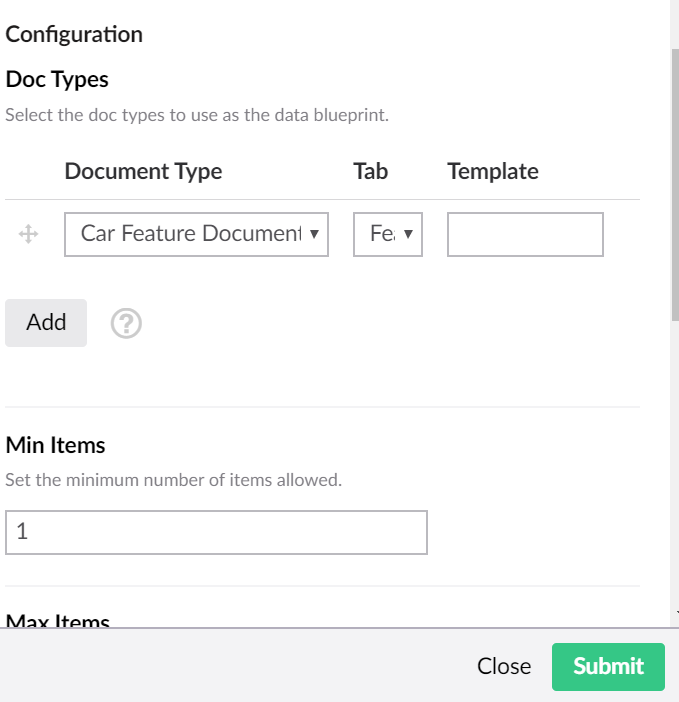Click the Max Items label
Image resolution: width=679 pixels, height=702 pixels.
pos(58,620)
